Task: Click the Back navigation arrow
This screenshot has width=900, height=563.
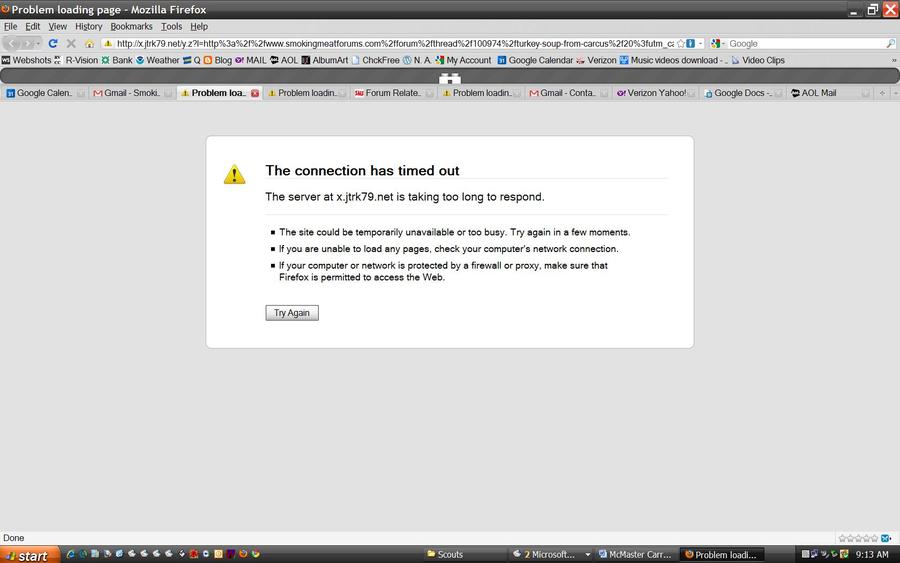Action: (14, 43)
